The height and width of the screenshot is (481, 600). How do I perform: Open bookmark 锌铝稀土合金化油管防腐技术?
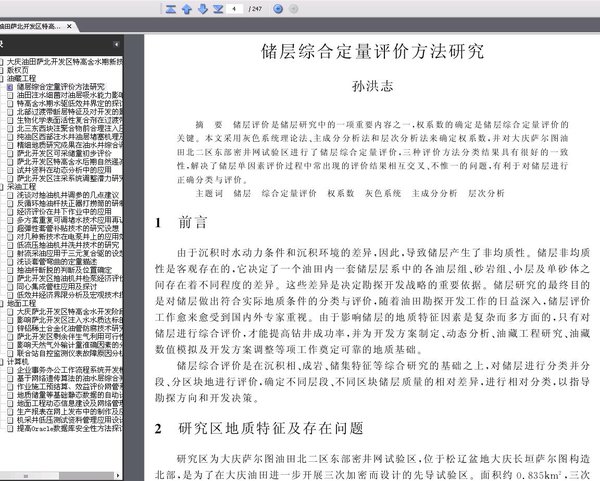(x=70, y=328)
